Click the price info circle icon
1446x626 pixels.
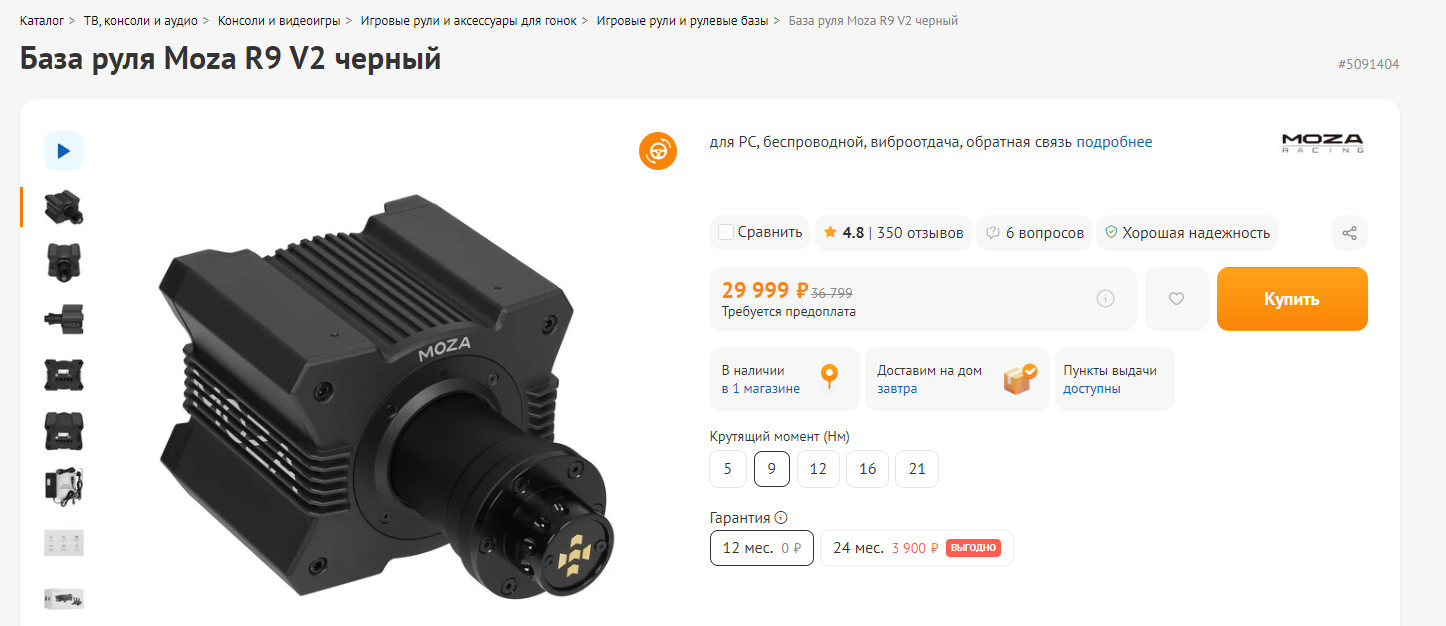click(1105, 298)
